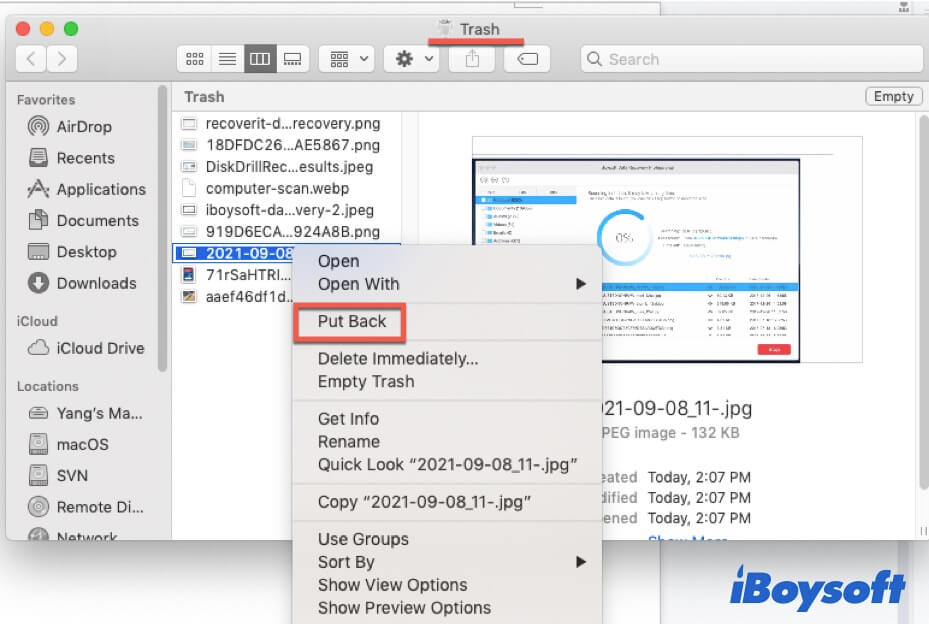Expand the Sort By submenu
This screenshot has width=929, height=624.
(447, 562)
